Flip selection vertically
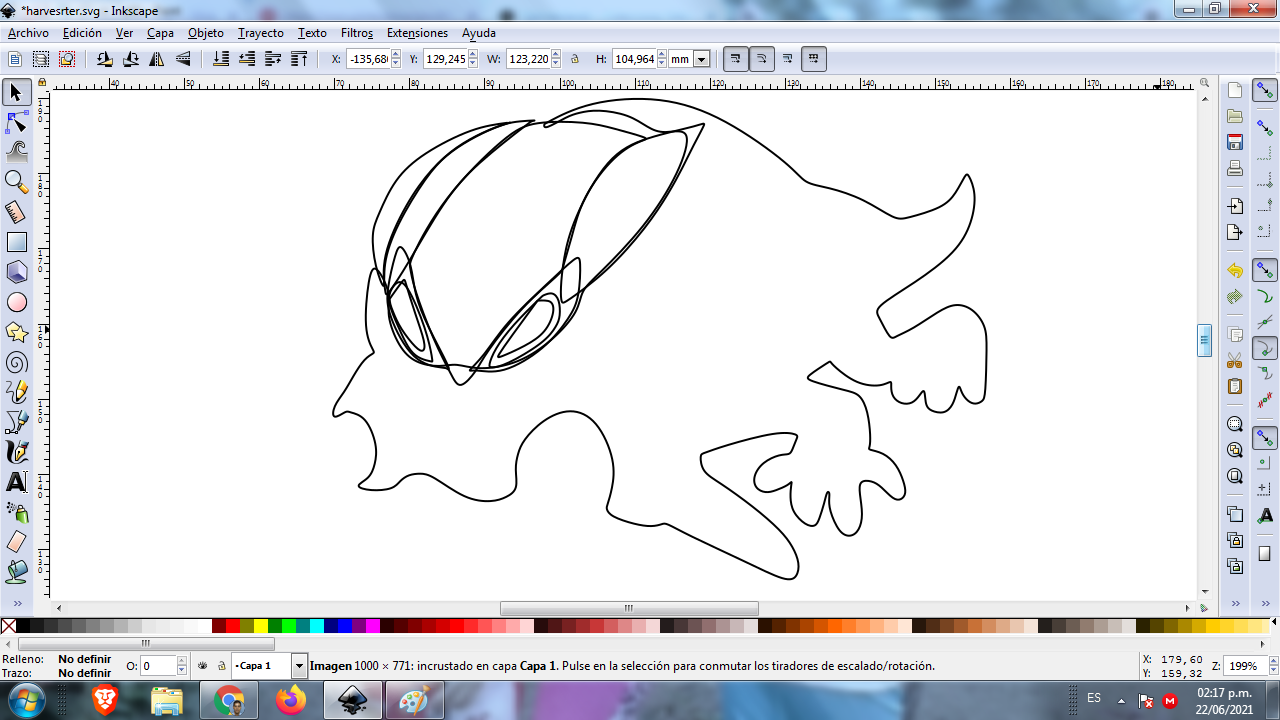 pyautogui.click(x=183, y=59)
